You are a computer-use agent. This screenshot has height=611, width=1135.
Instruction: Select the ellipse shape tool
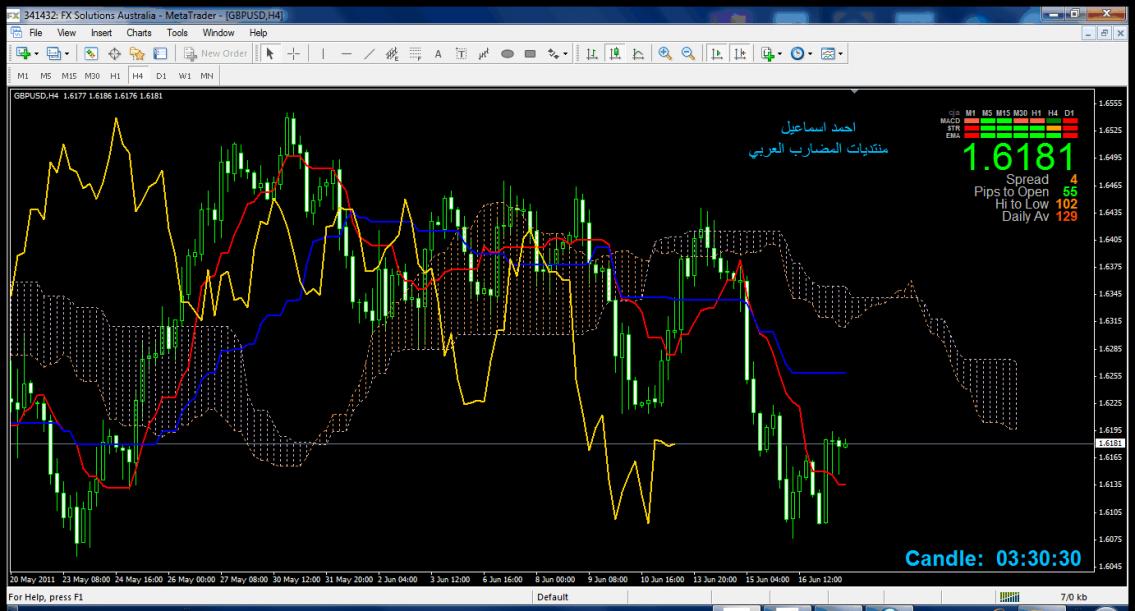tap(507, 53)
